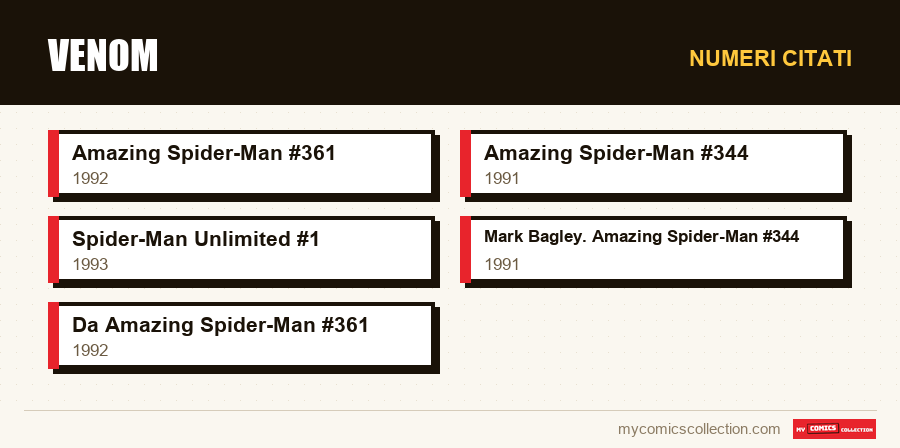Click the red bar on Spider-Man Unlimited #1 card

(53, 250)
